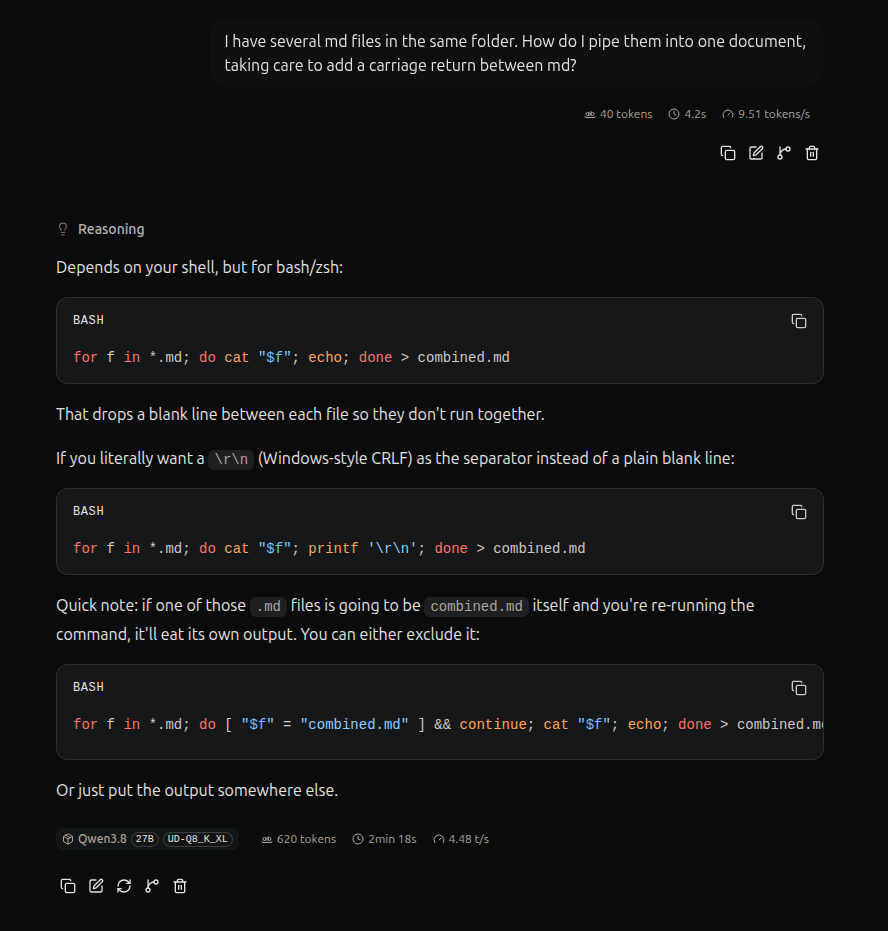The image size is (888, 931).
Task: Regenerate the assistant response
Action: pos(123,886)
